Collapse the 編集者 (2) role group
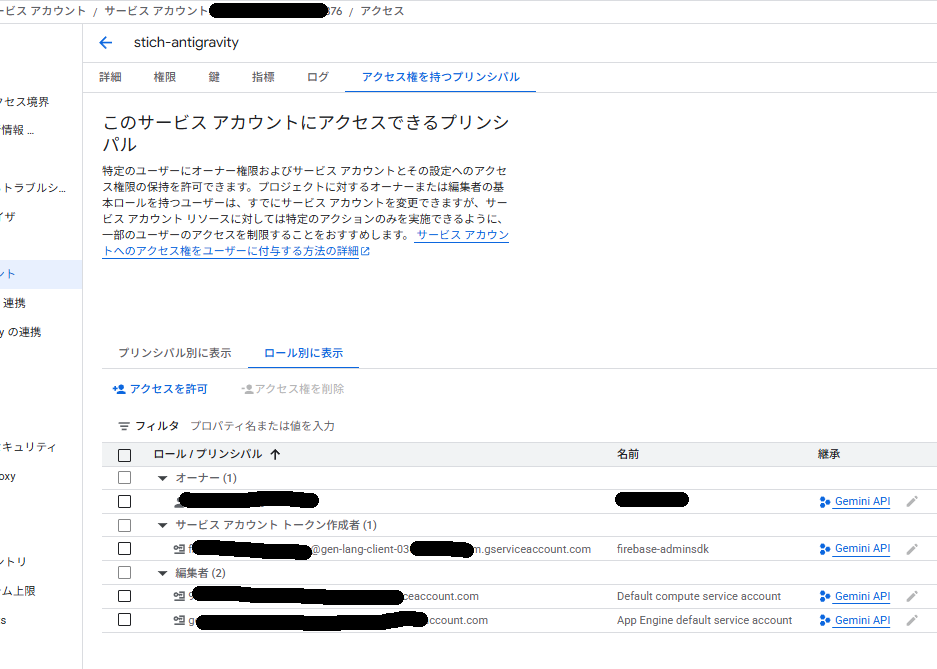 [163, 573]
